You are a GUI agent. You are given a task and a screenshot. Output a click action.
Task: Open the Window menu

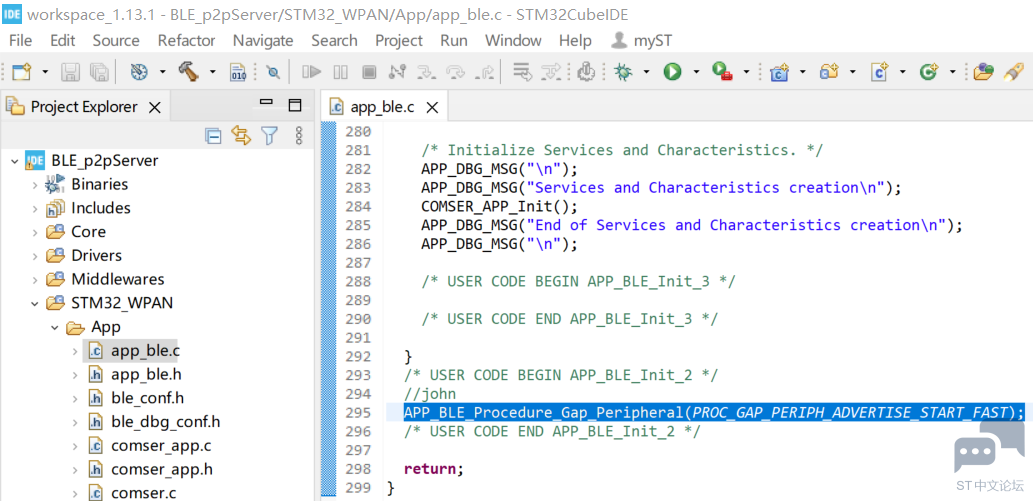coord(513,40)
